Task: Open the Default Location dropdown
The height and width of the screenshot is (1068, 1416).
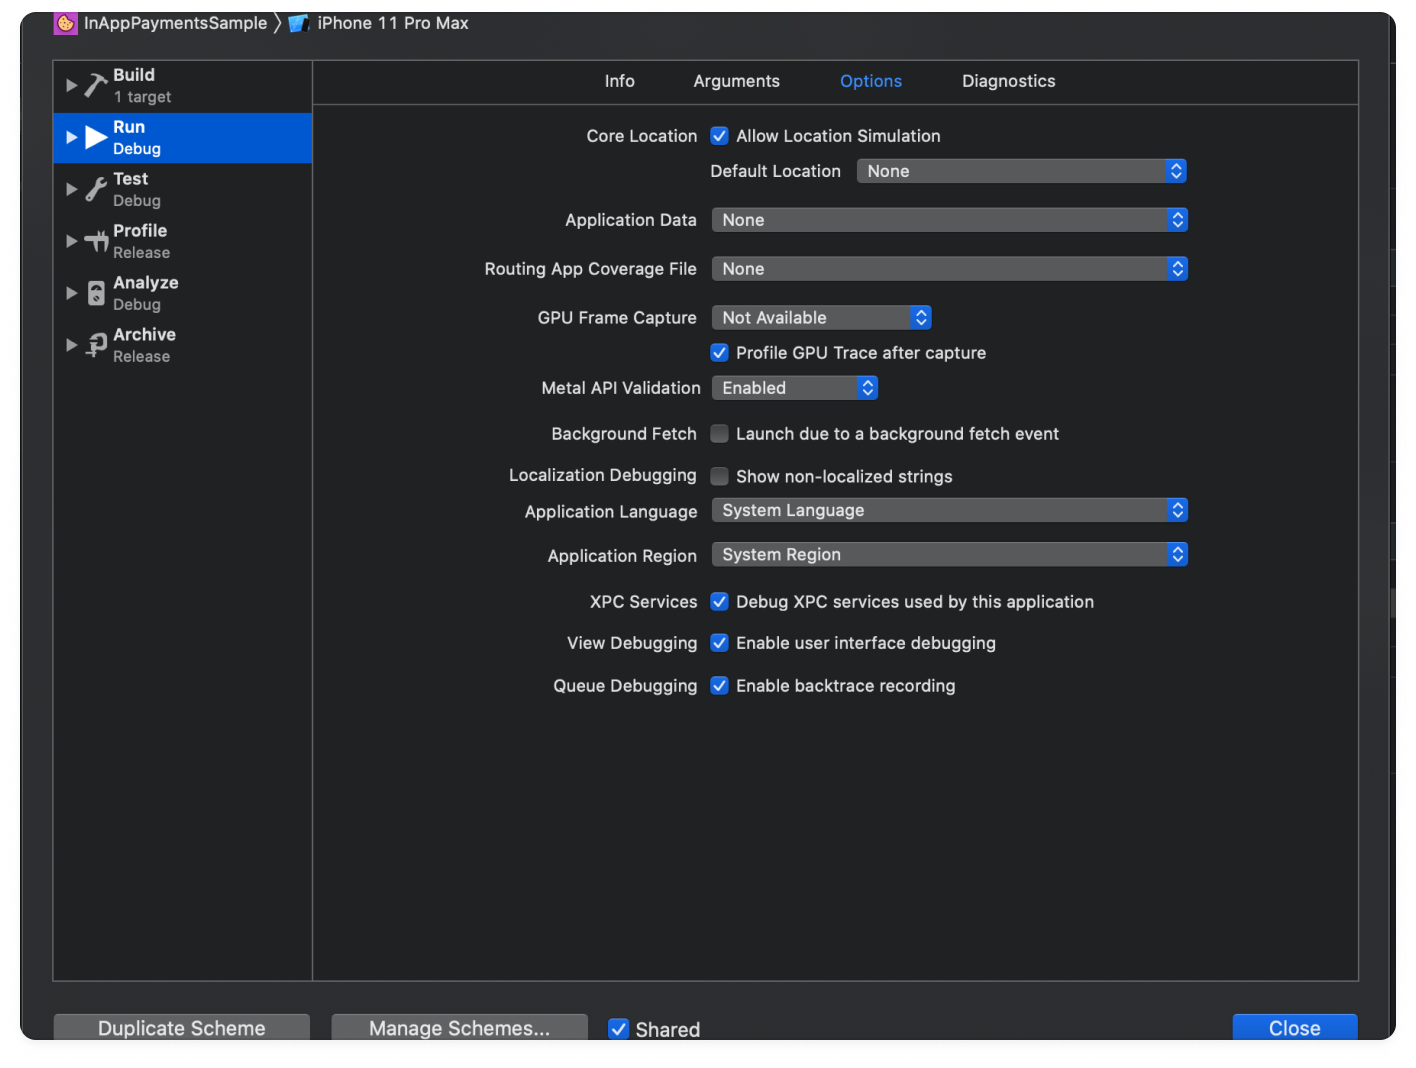Action: click(1021, 171)
